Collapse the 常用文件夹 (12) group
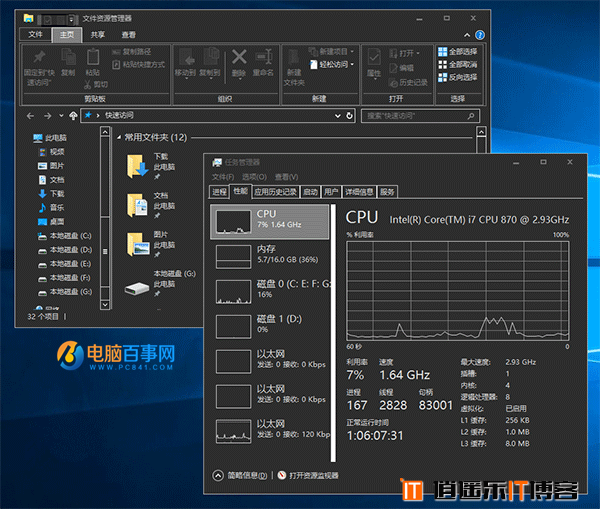The image size is (600, 509). click(119, 137)
